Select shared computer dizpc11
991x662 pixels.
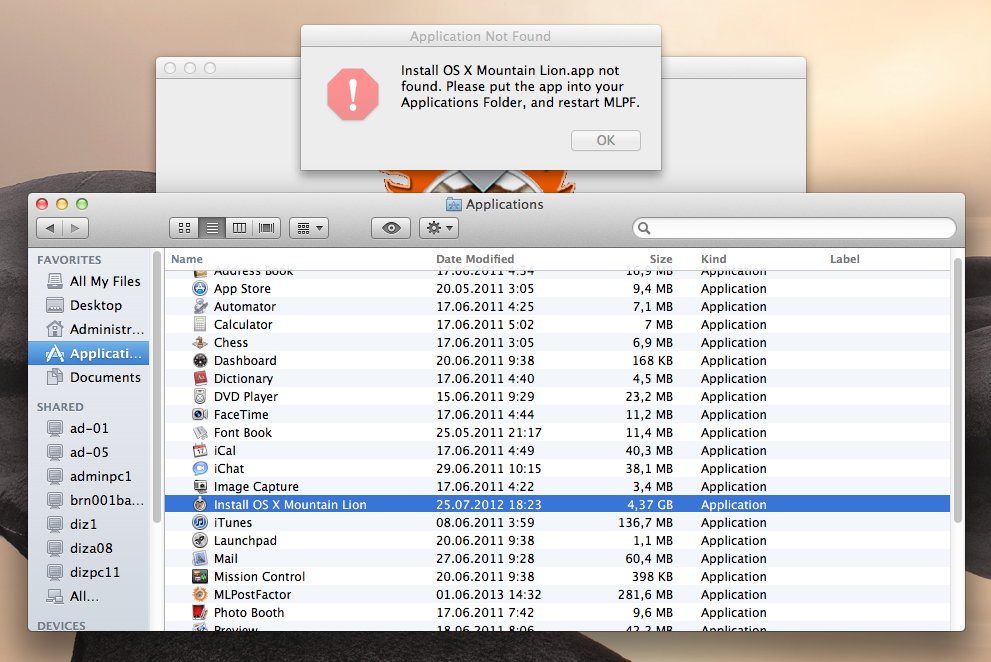click(x=89, y=572)
